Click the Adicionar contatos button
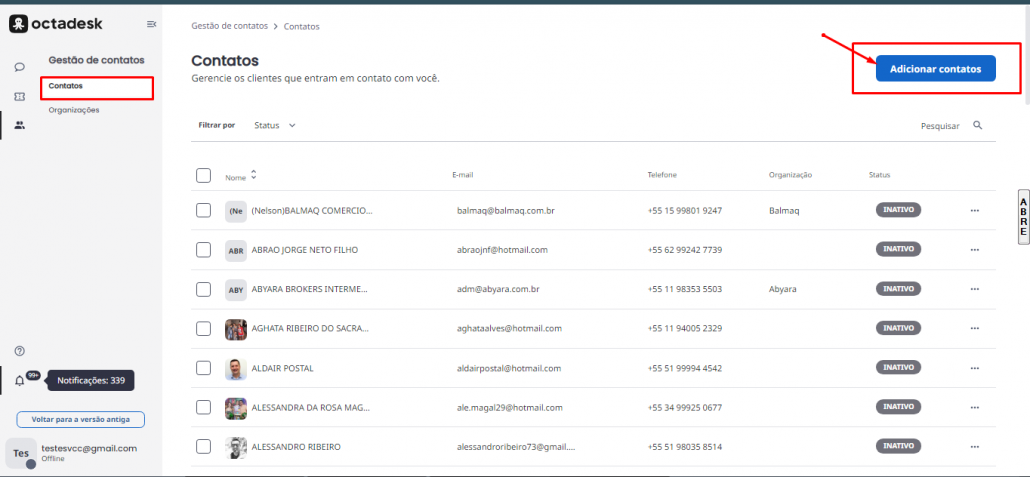 pyautogui.click(x=935, y=68)
